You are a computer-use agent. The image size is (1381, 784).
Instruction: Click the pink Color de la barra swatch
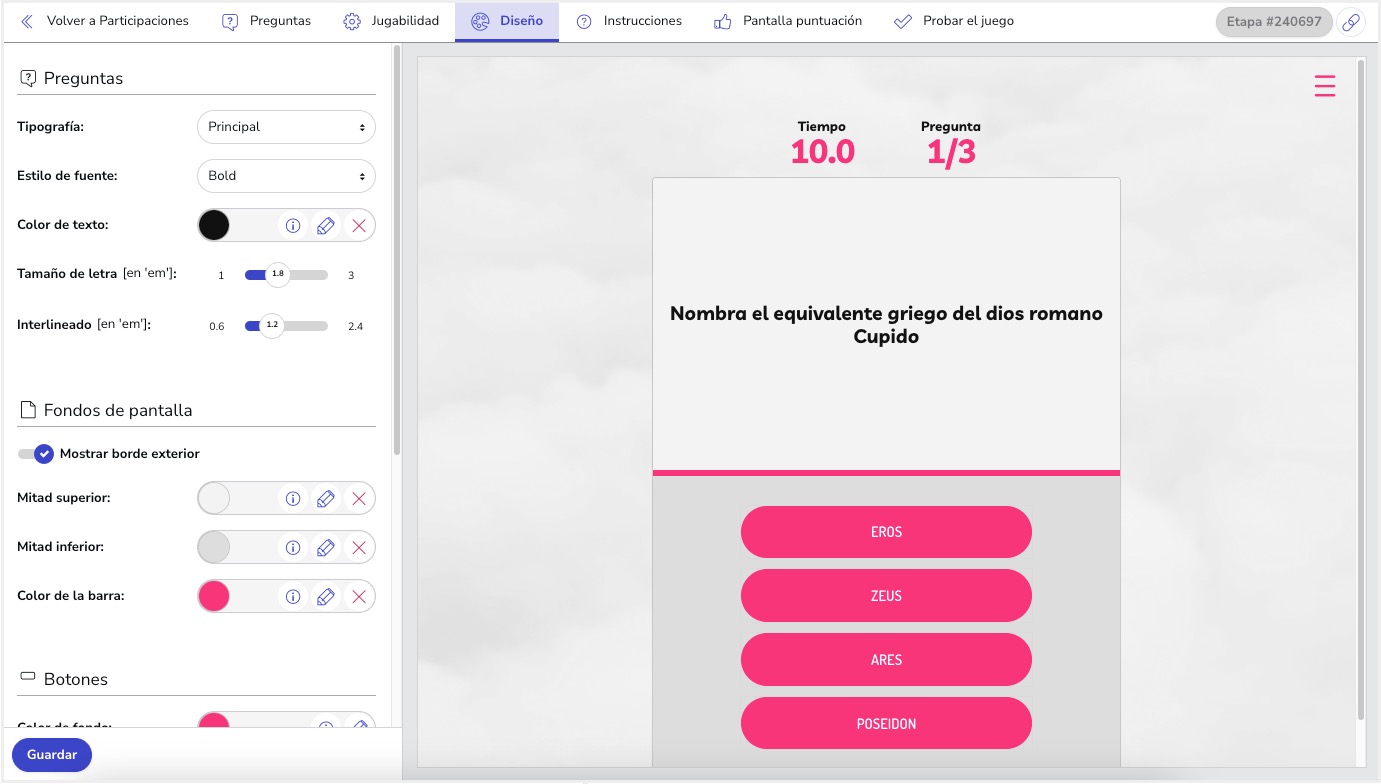[x=214, y=597]
